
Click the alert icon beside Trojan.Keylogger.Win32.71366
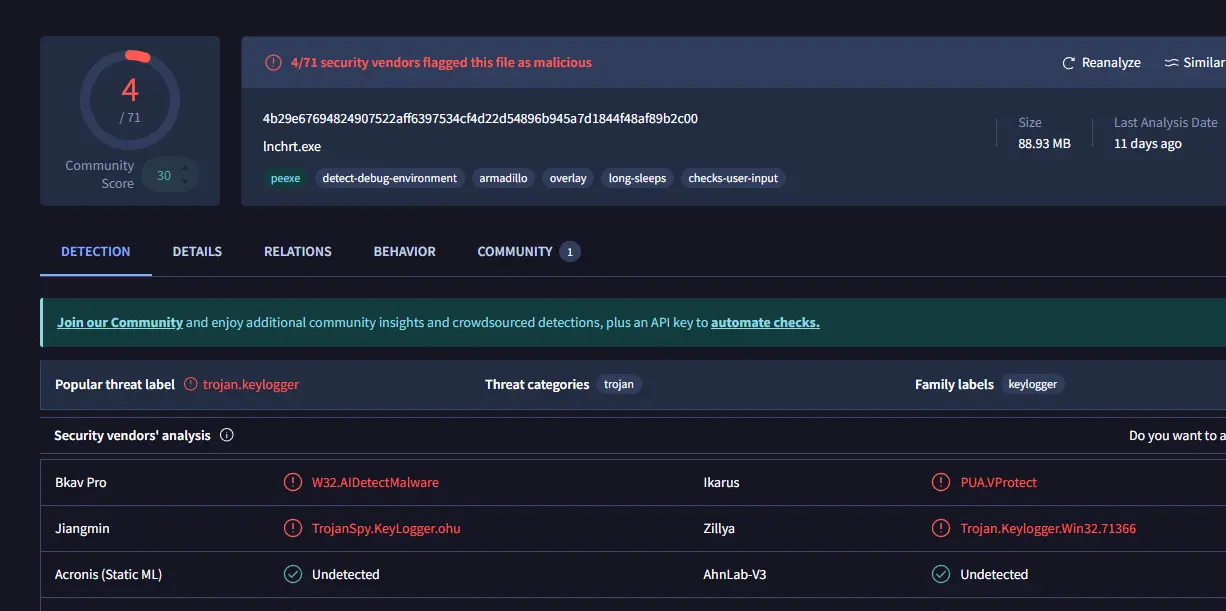(x=941, y=528)
